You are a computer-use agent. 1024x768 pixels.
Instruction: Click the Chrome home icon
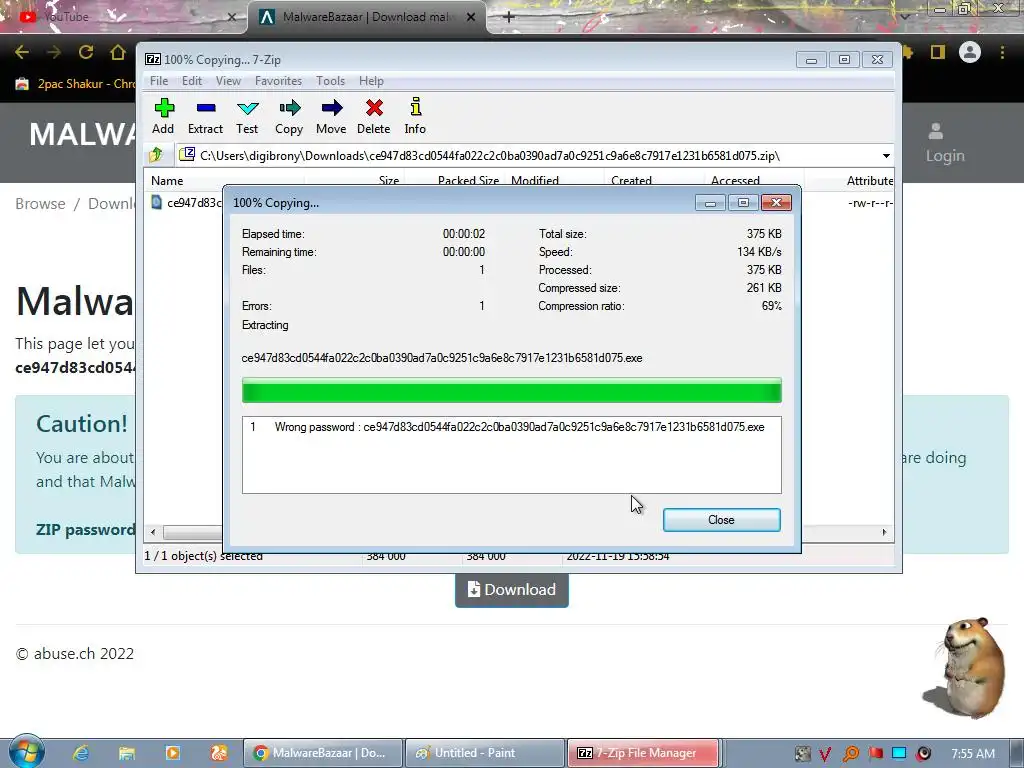click(118, 53)
